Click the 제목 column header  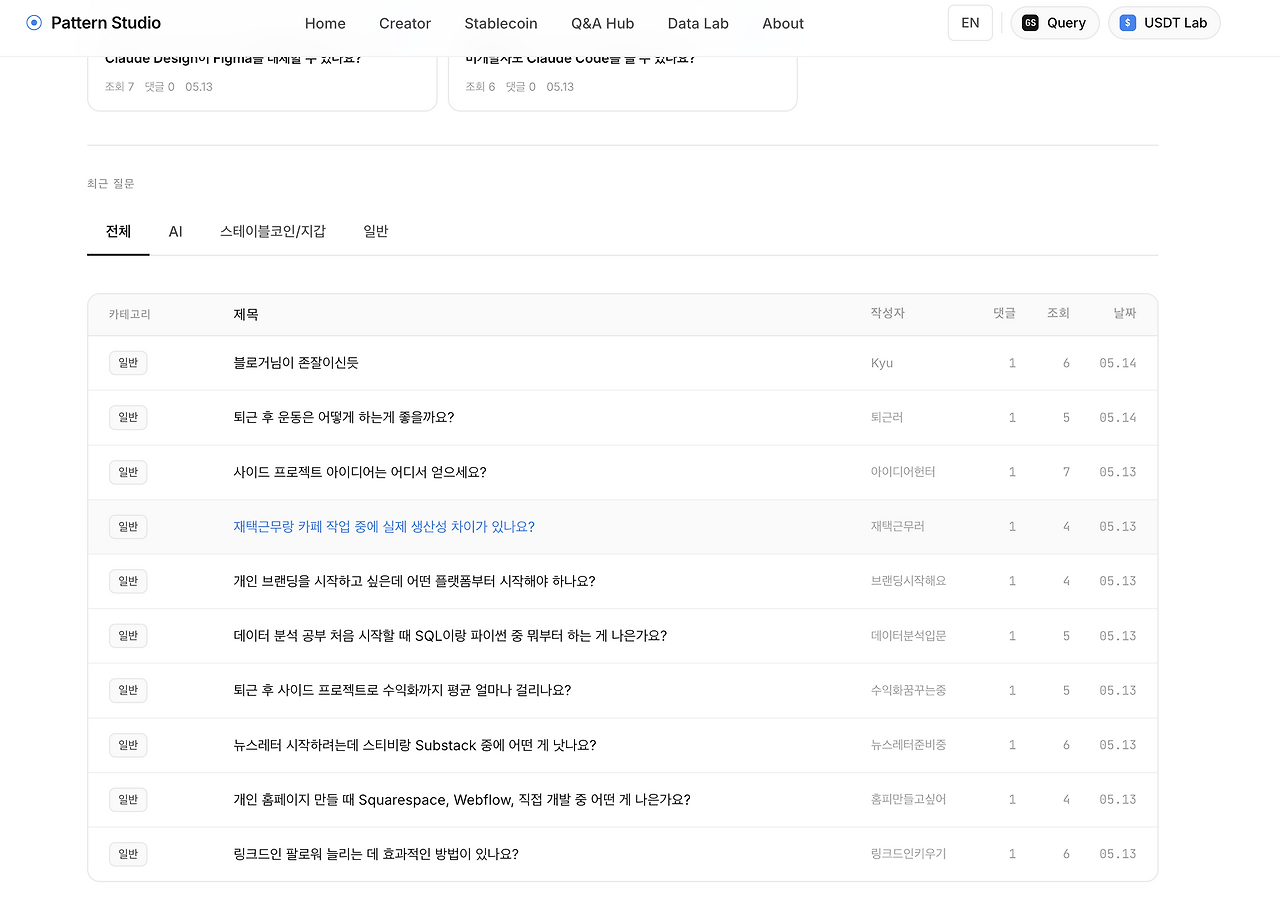(246, 314)
